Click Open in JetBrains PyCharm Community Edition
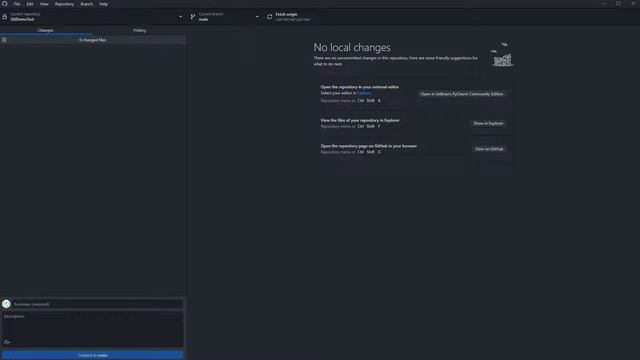The width and height of the screenshot is (640, 360). click(x=462, y=94)
